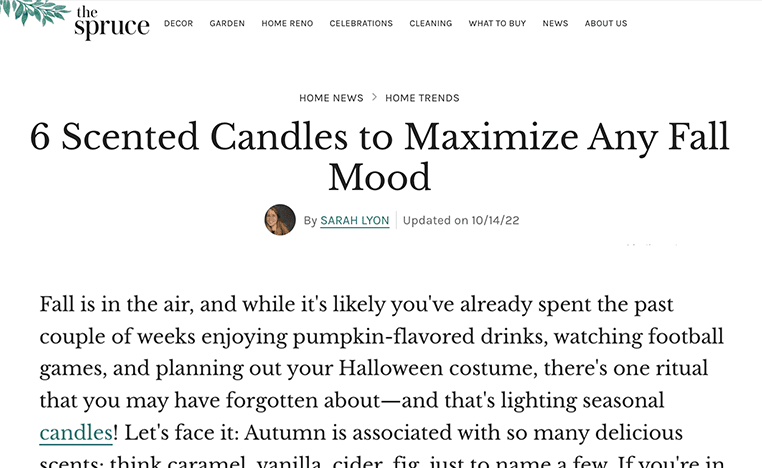Click The Spruce logo in header
762x468 pixels.
[112, 22]
